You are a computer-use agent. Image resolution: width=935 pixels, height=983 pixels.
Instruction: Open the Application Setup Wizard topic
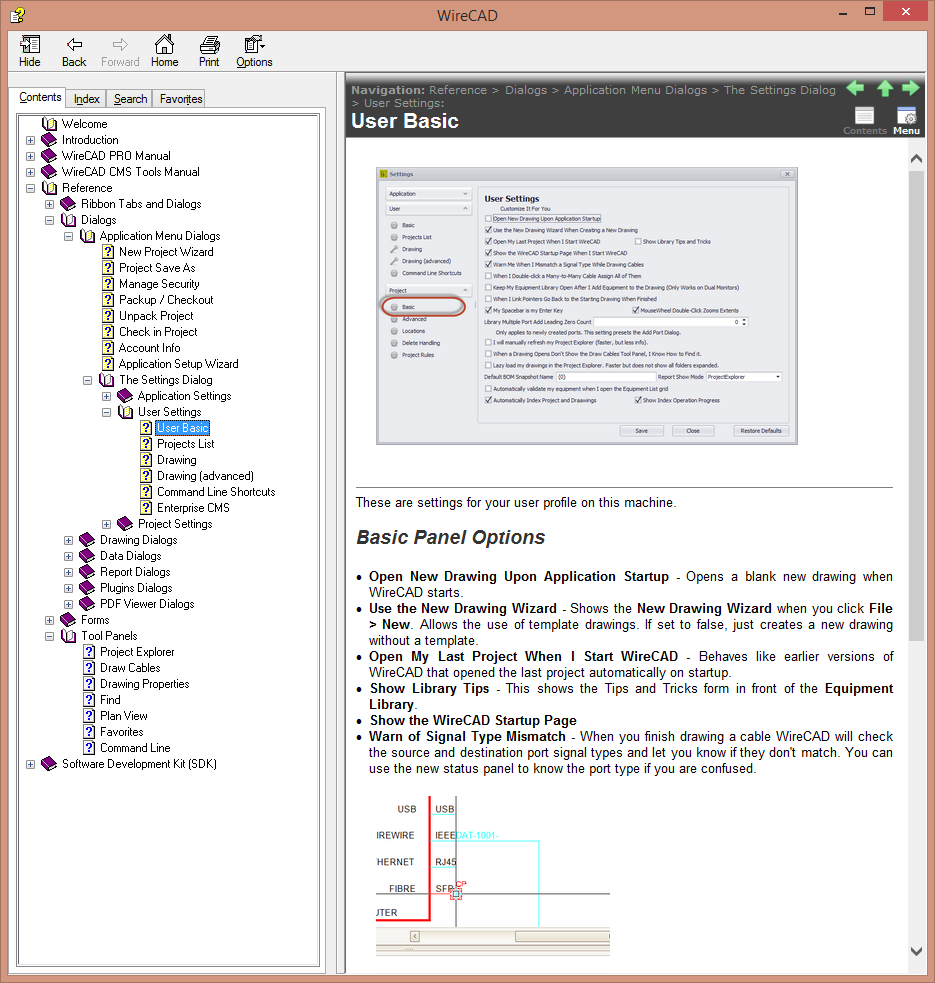[x=179, y=364]
